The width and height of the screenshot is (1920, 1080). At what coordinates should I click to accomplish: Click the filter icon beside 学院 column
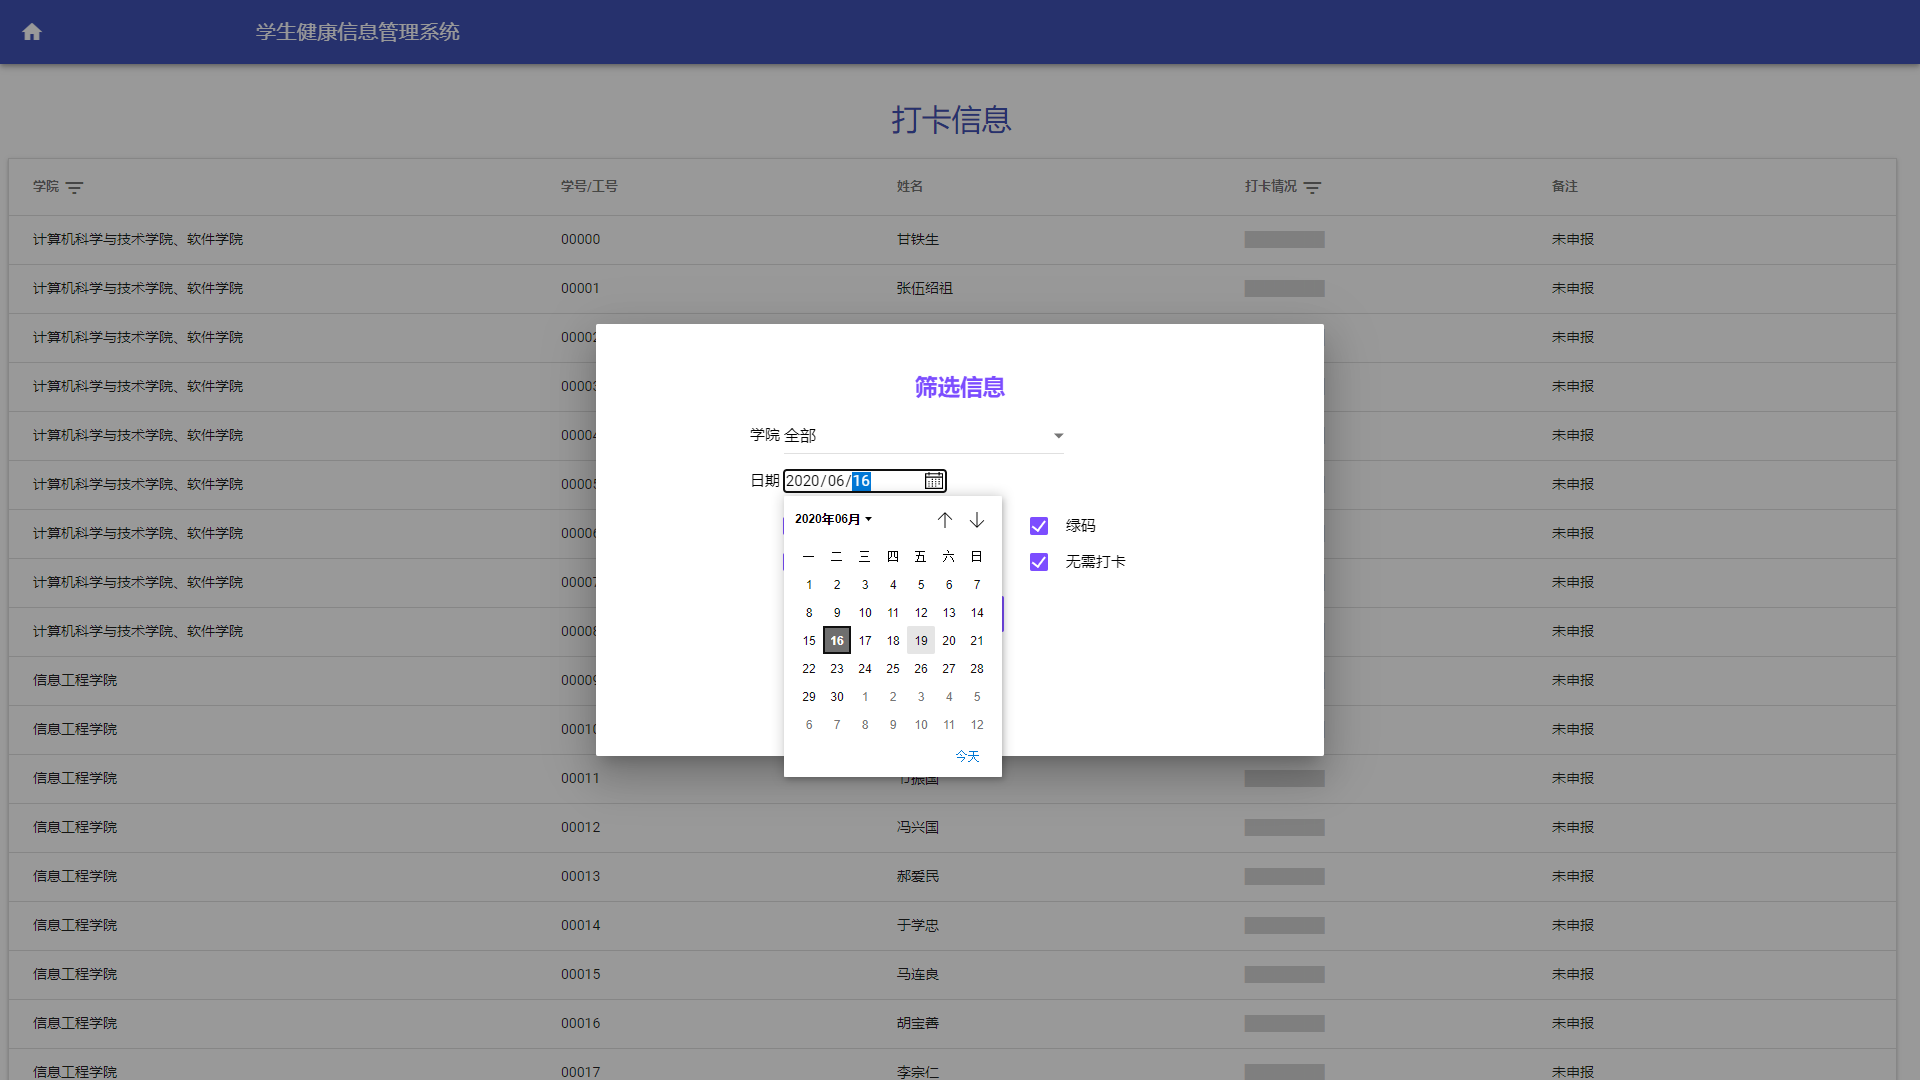click(75, 187)
